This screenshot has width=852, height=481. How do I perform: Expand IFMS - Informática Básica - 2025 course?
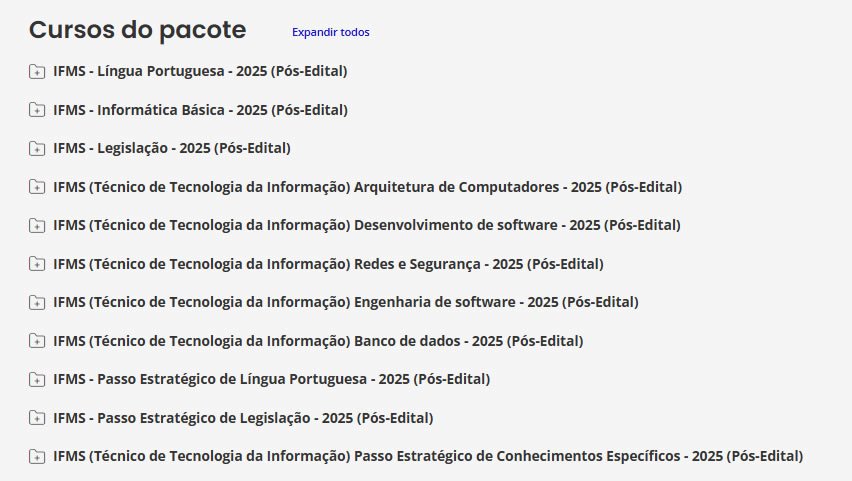(200, 110)
